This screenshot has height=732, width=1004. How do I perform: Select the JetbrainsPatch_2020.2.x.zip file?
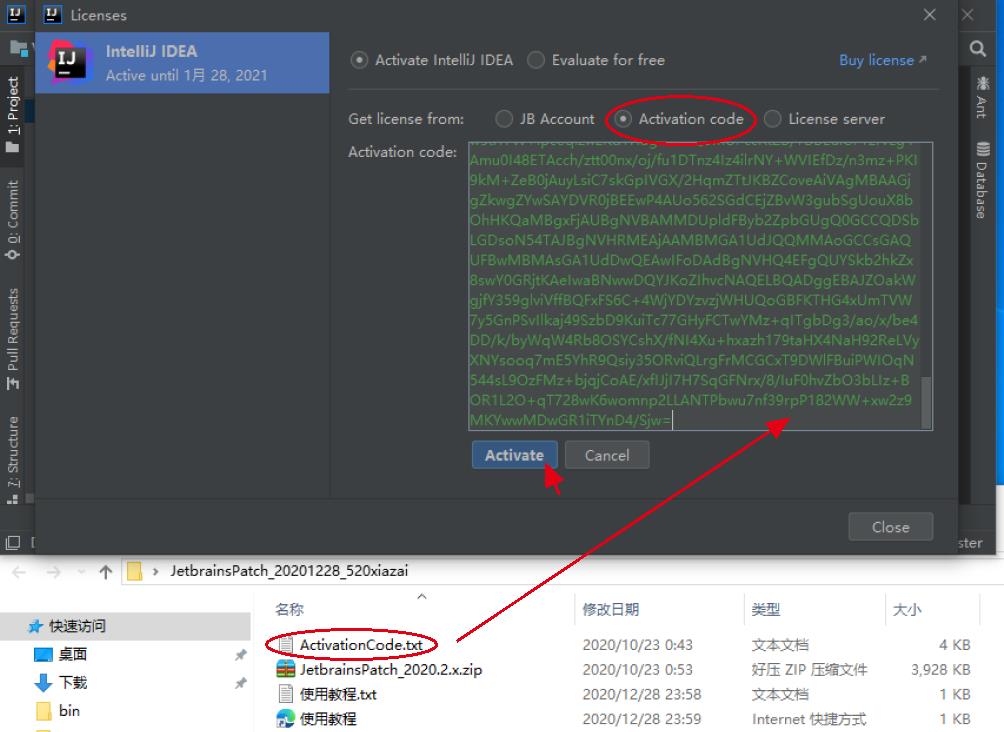(x=391, y=670)
